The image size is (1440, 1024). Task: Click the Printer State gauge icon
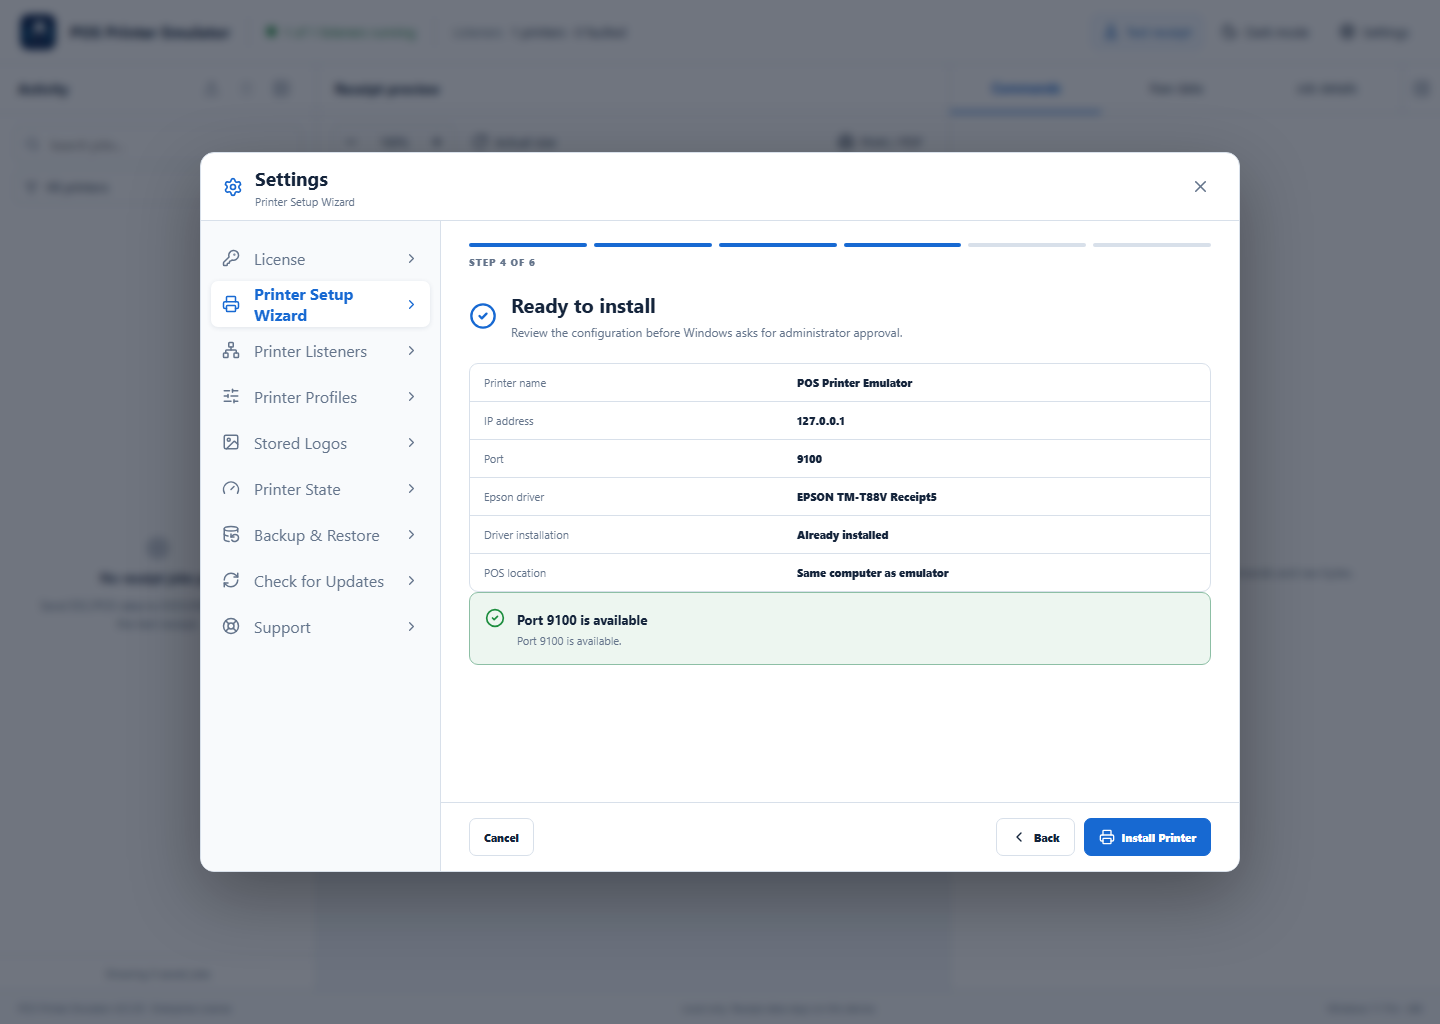231,488
